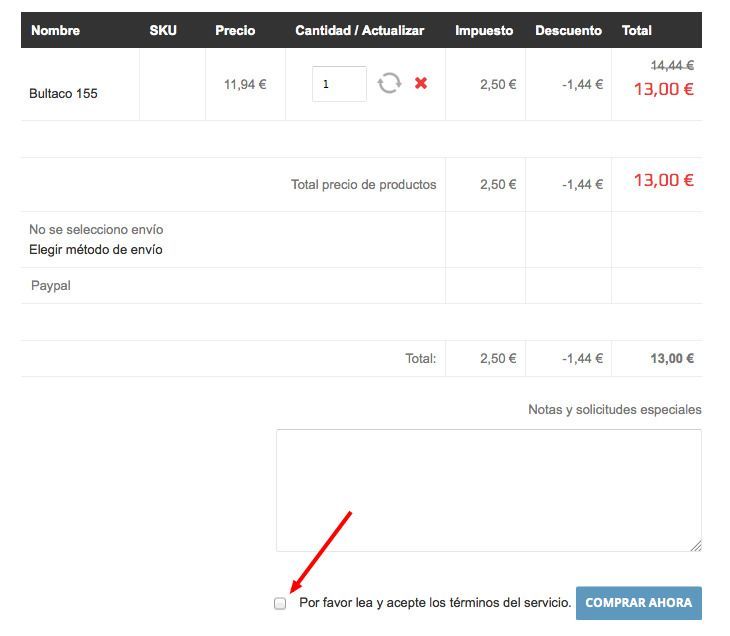Click the 'Cantidad / Actualizar' column header
Screen dimensions: 730x636
coord(359,30)
